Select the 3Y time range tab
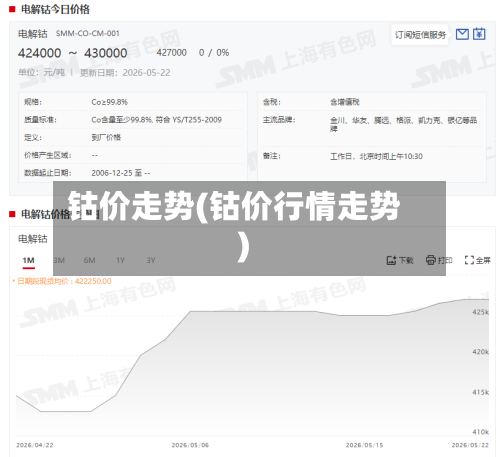The width and height of the screenshot is (500, 457). click(151, 260)
